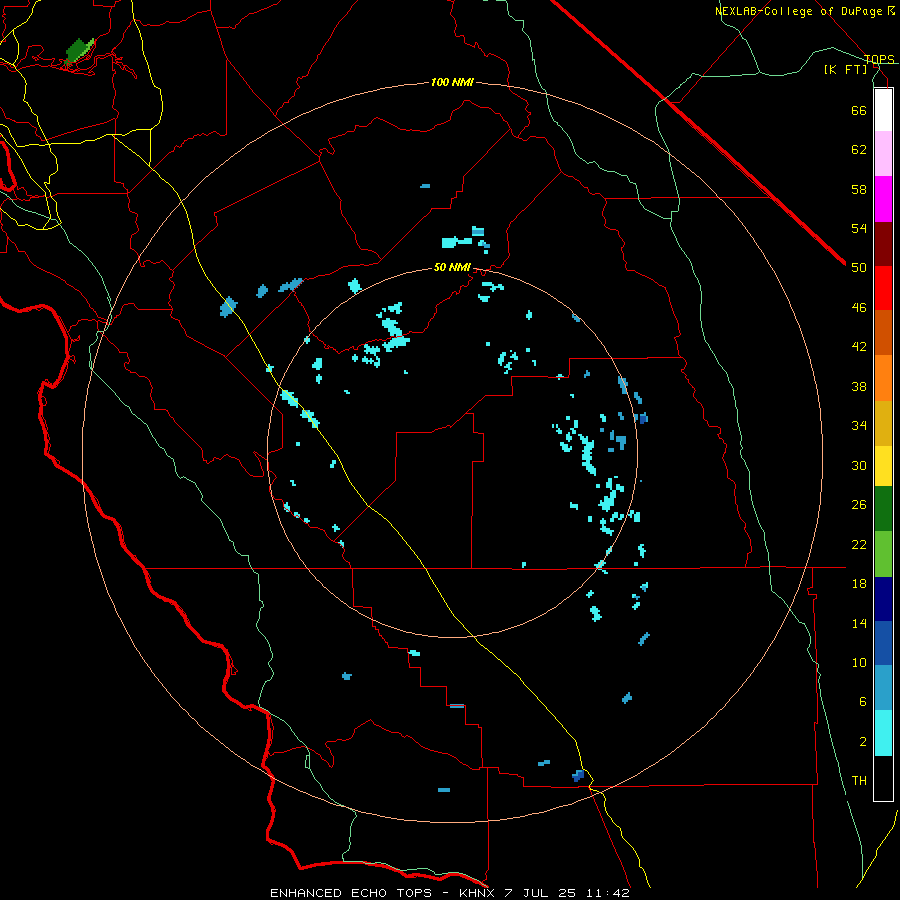900x900 pixels.
Task: Click the magenta legend swatch
Action: click(x=883, y=199)
